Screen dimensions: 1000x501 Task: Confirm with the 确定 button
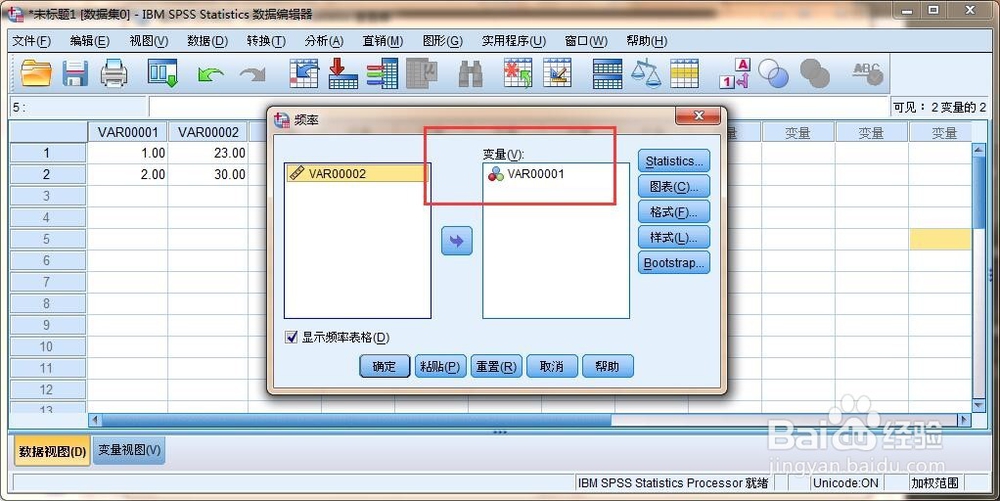point(385,367)
